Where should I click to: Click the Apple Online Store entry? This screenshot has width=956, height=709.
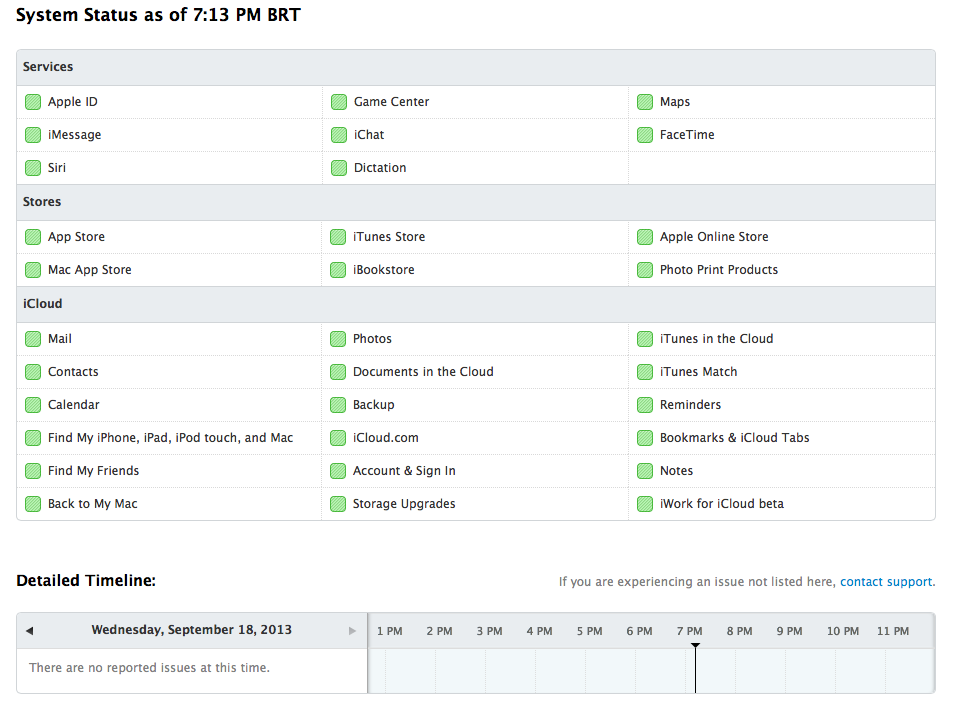point(714,237)
